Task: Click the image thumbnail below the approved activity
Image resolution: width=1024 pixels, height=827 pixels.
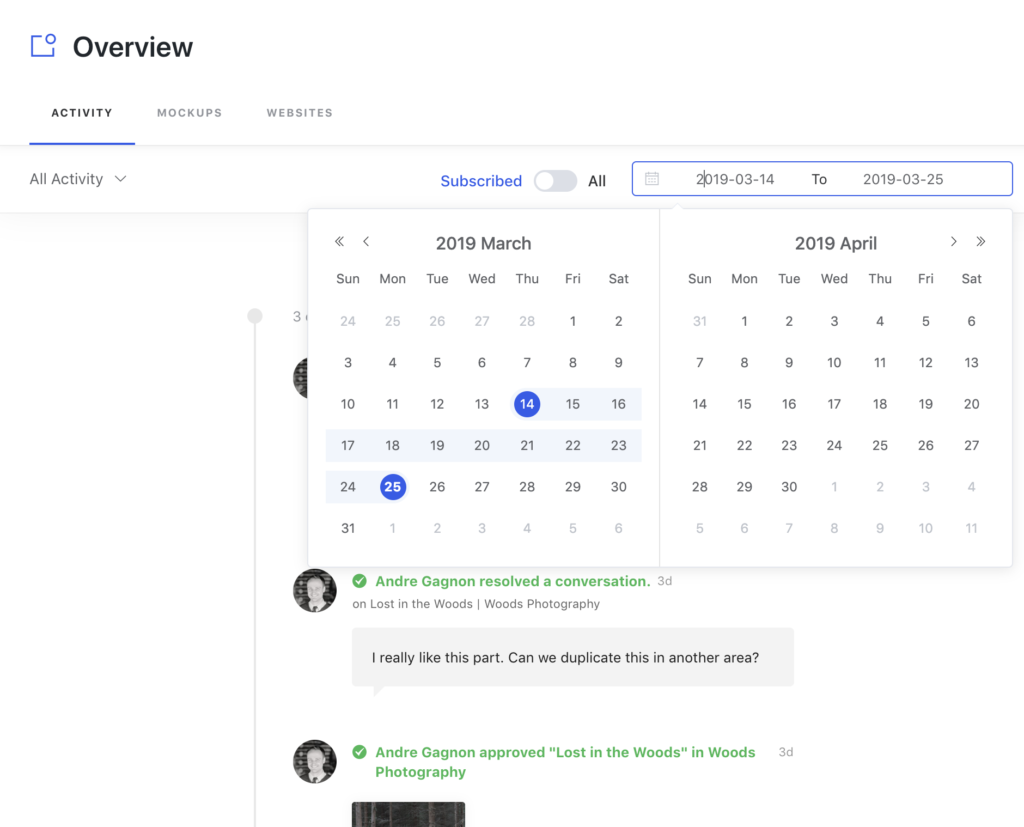Action: (x=407, y=814)
